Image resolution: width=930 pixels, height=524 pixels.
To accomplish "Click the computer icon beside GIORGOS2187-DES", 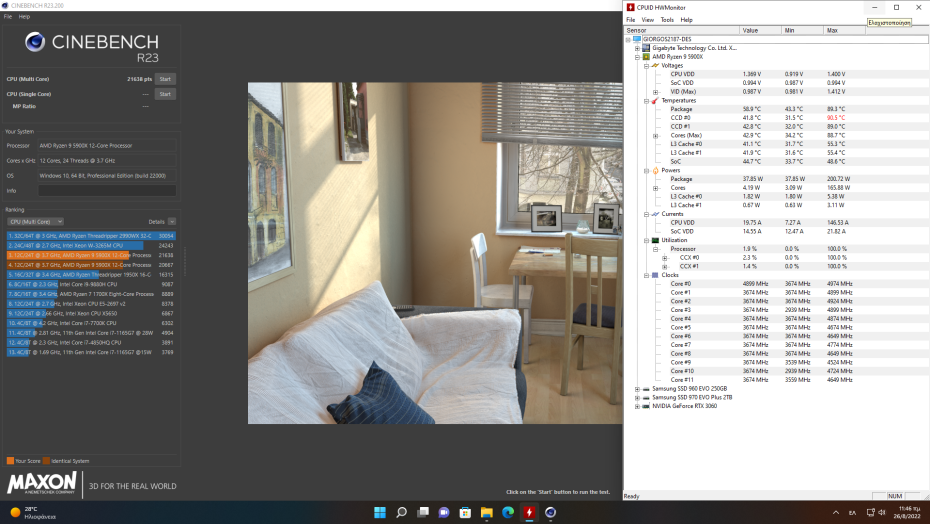I will [x=637, y=39].
